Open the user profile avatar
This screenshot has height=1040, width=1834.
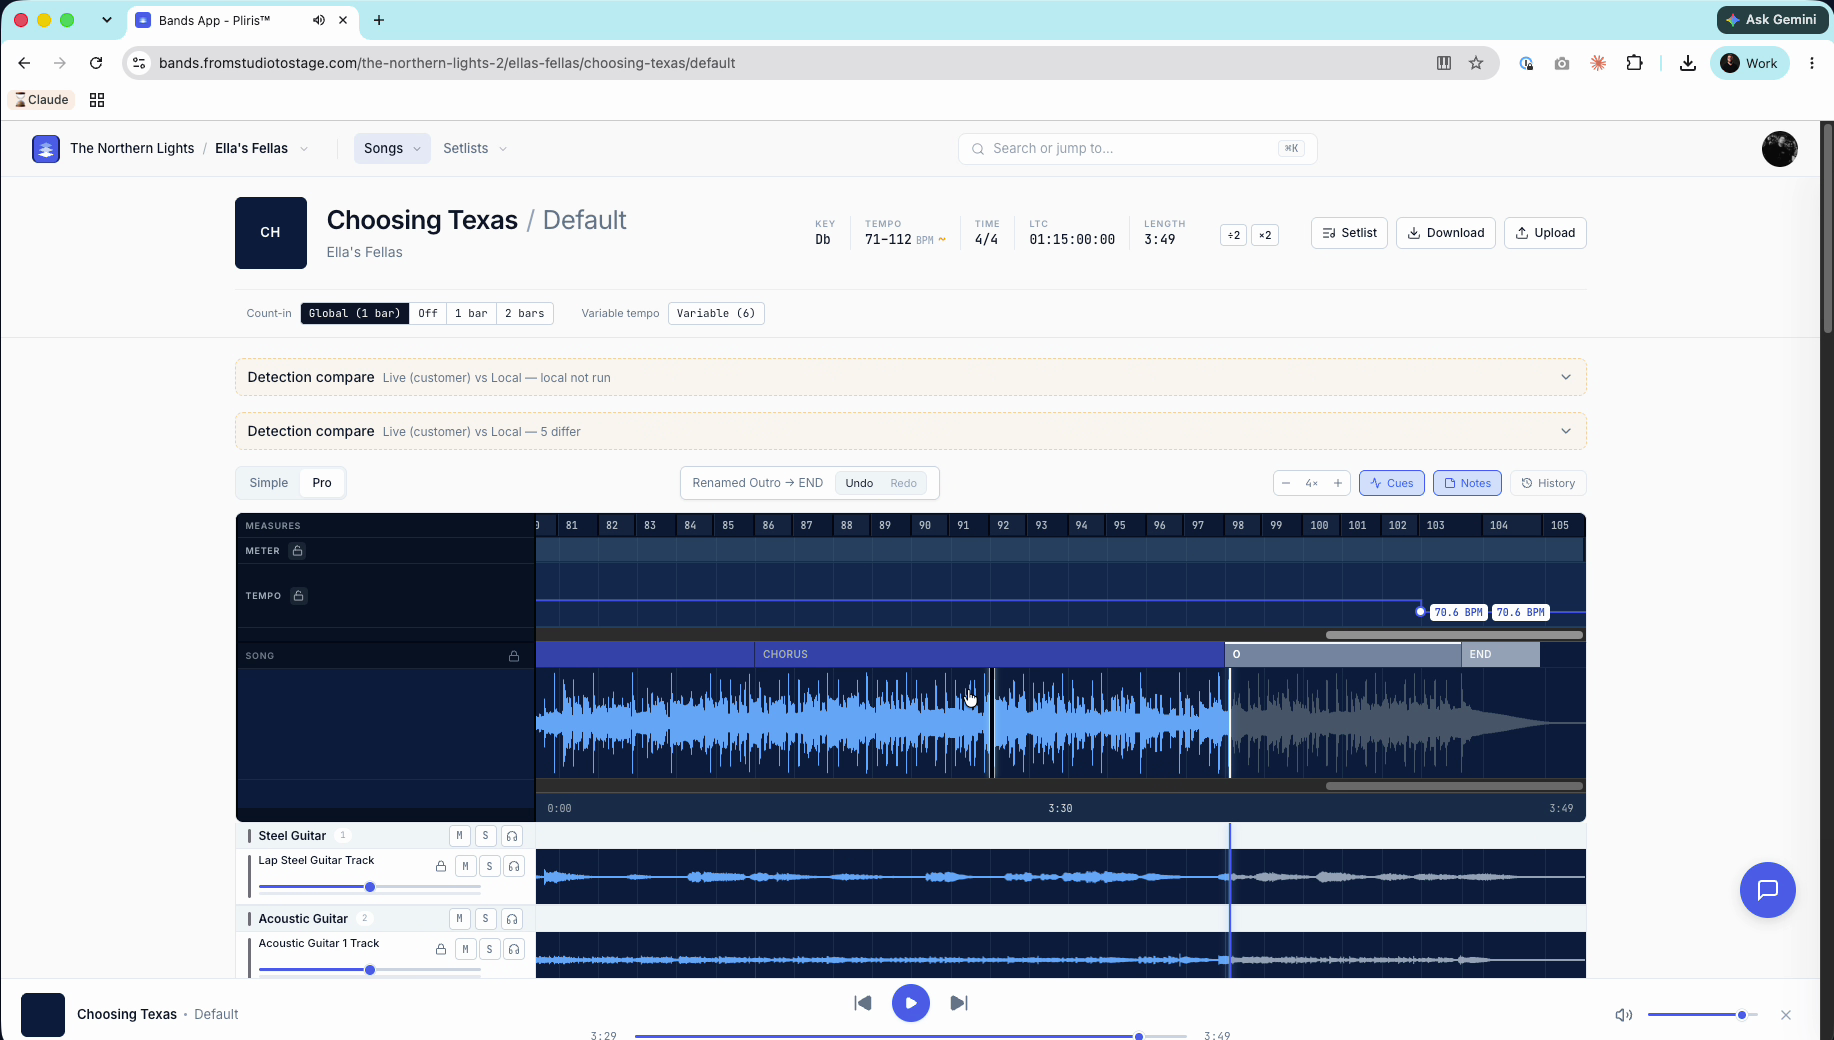point(1780,149)
